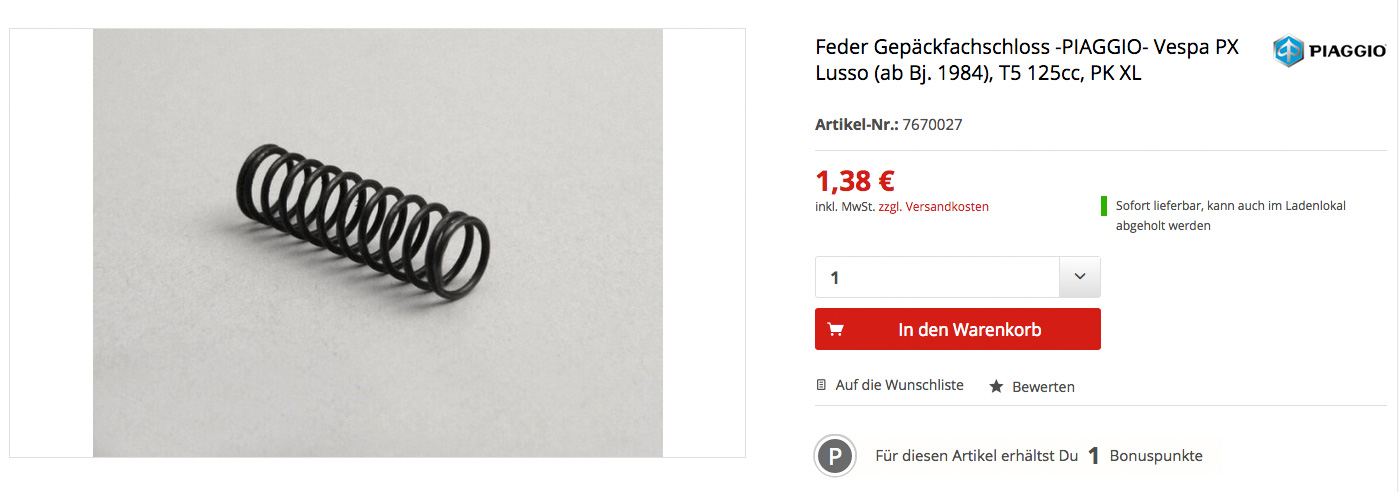
Task: Open the black spring product image
Action: (x=378, y=243)
